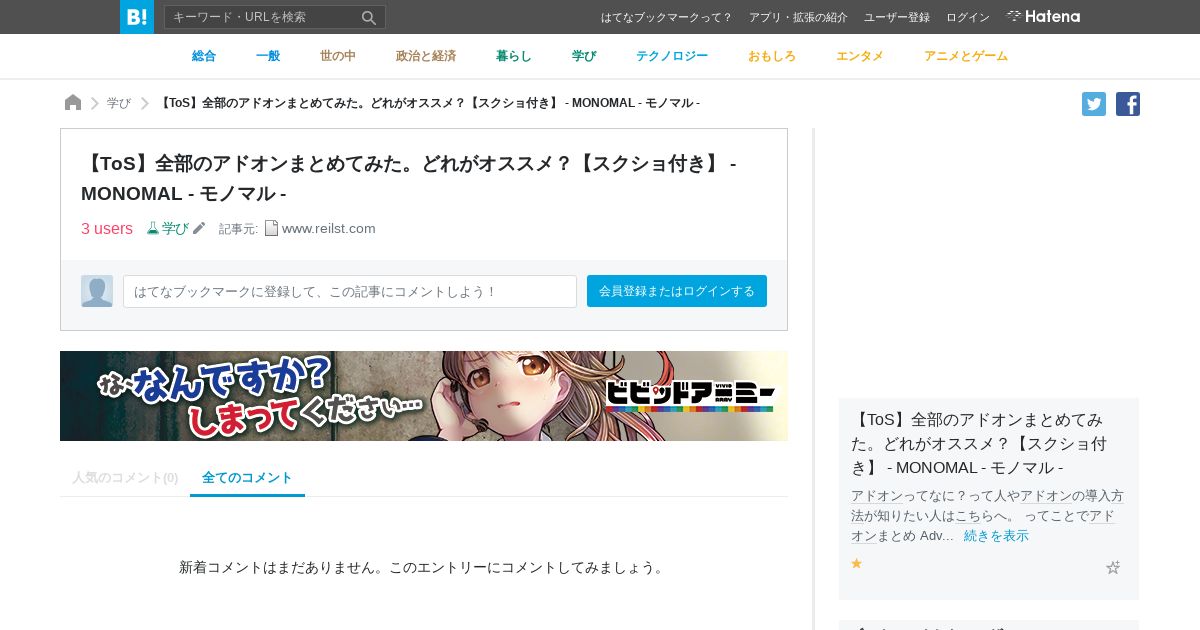Go to the home breadcrumb icon
Viewport: 1200px width, 630px height.
[x=73, y=103]
